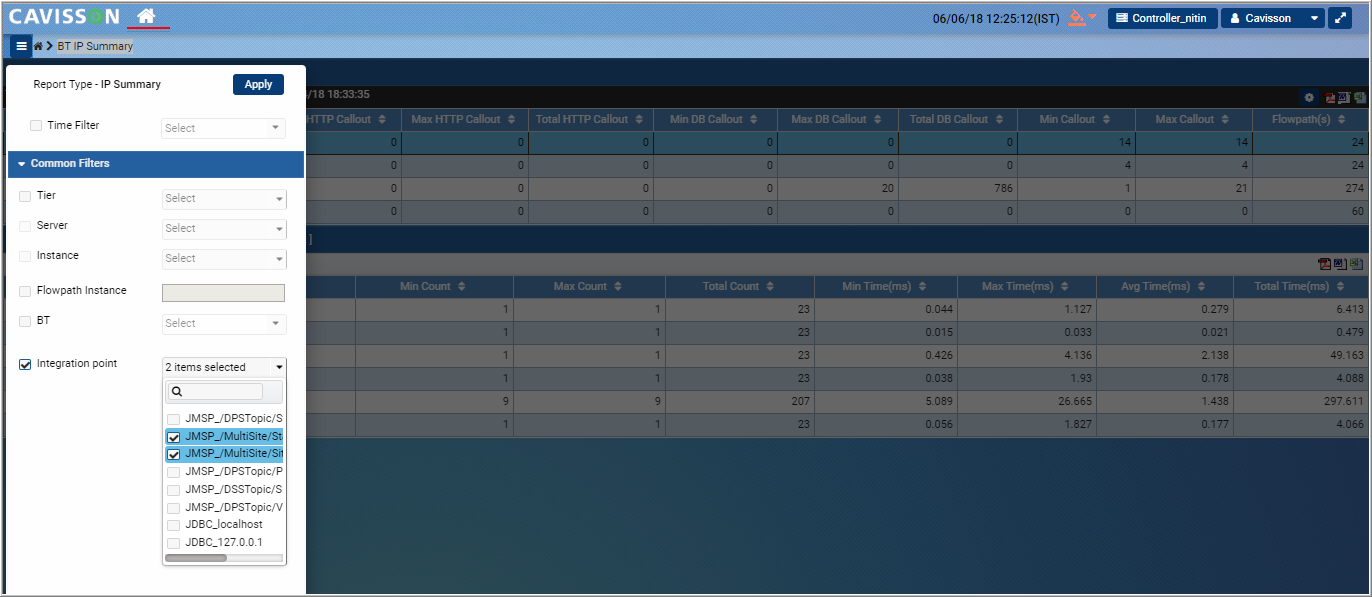This screenshot has height=597, width=1372.
Task: Toggle the hamburger menu button
Action: (x=21, y=46)
